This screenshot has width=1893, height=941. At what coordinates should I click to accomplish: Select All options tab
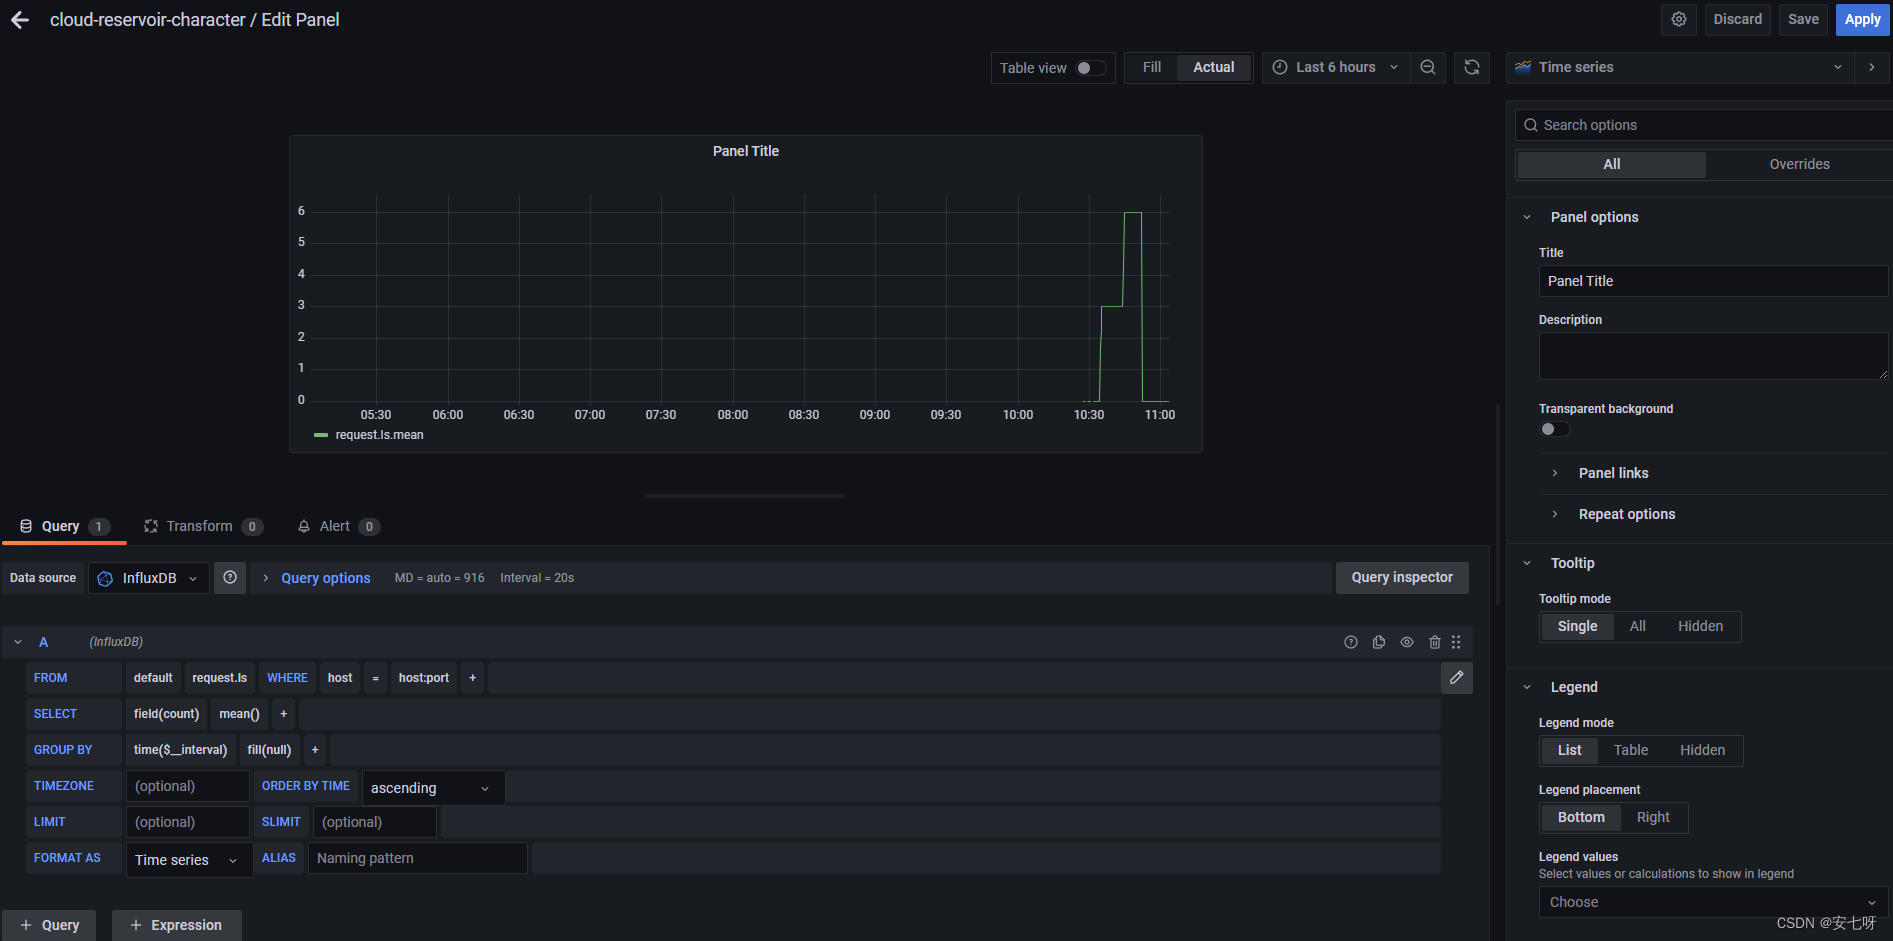tap(1612, 164)
